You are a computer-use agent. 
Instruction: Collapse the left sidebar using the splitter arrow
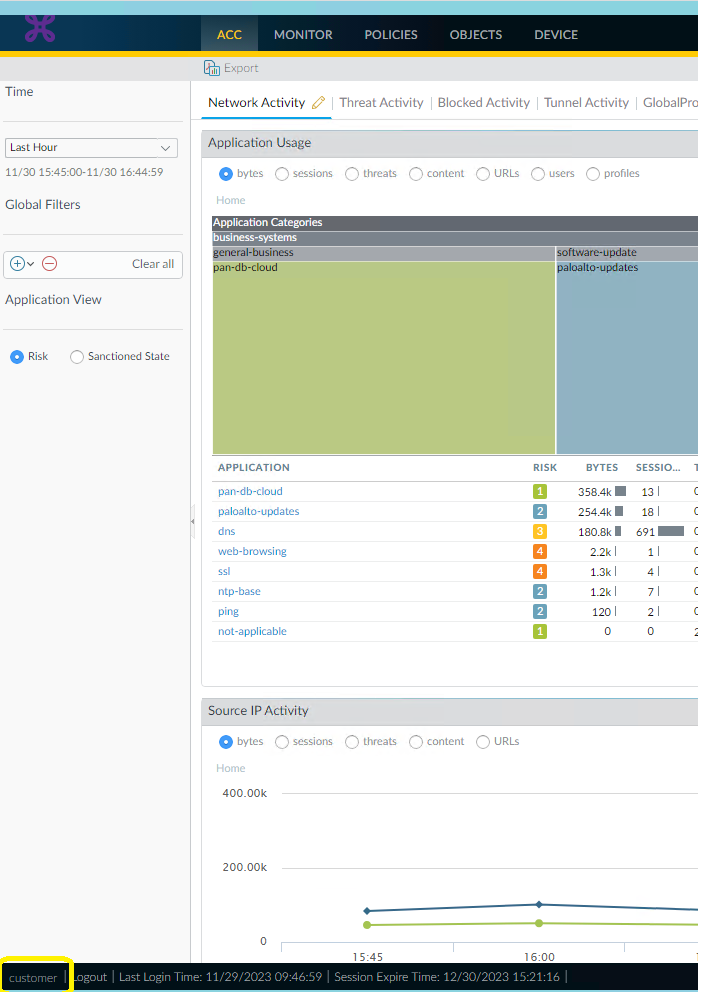(x=193, y=521)
